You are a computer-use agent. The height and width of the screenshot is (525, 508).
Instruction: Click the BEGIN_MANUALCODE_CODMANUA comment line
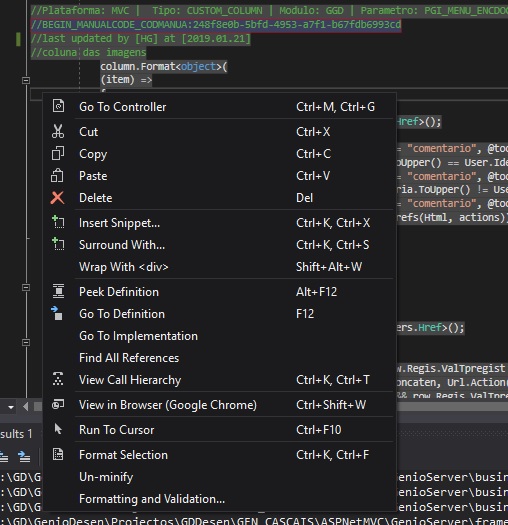216,25
